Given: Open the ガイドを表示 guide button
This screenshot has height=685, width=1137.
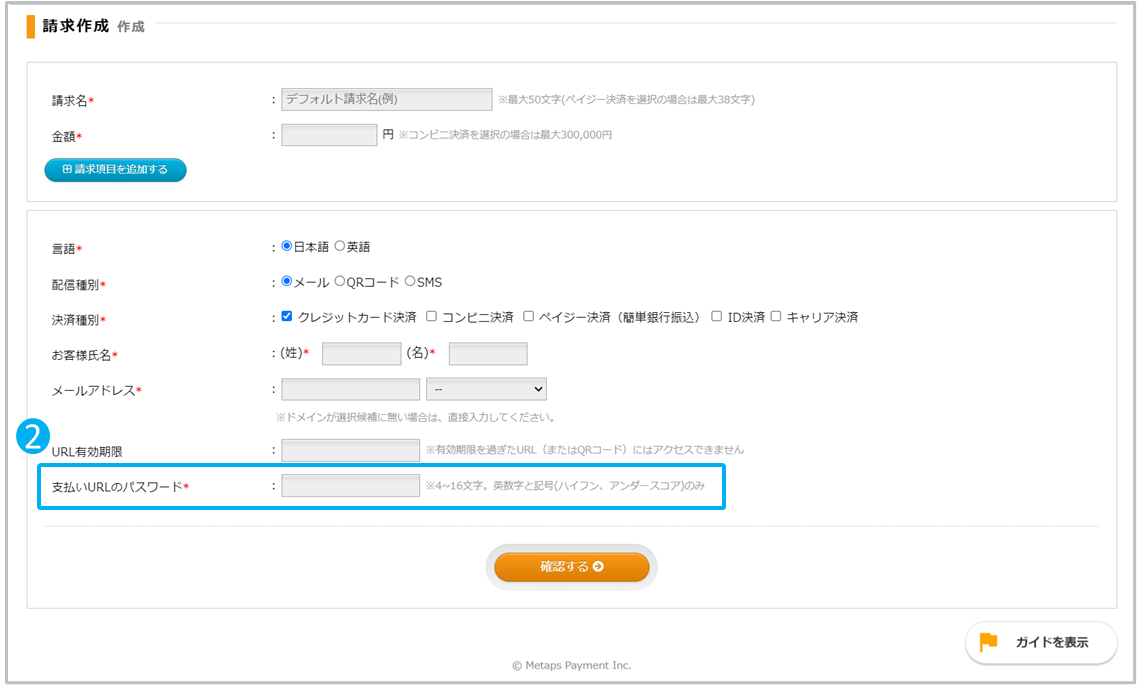Looking at the screenshot, I should point(1040,642).
